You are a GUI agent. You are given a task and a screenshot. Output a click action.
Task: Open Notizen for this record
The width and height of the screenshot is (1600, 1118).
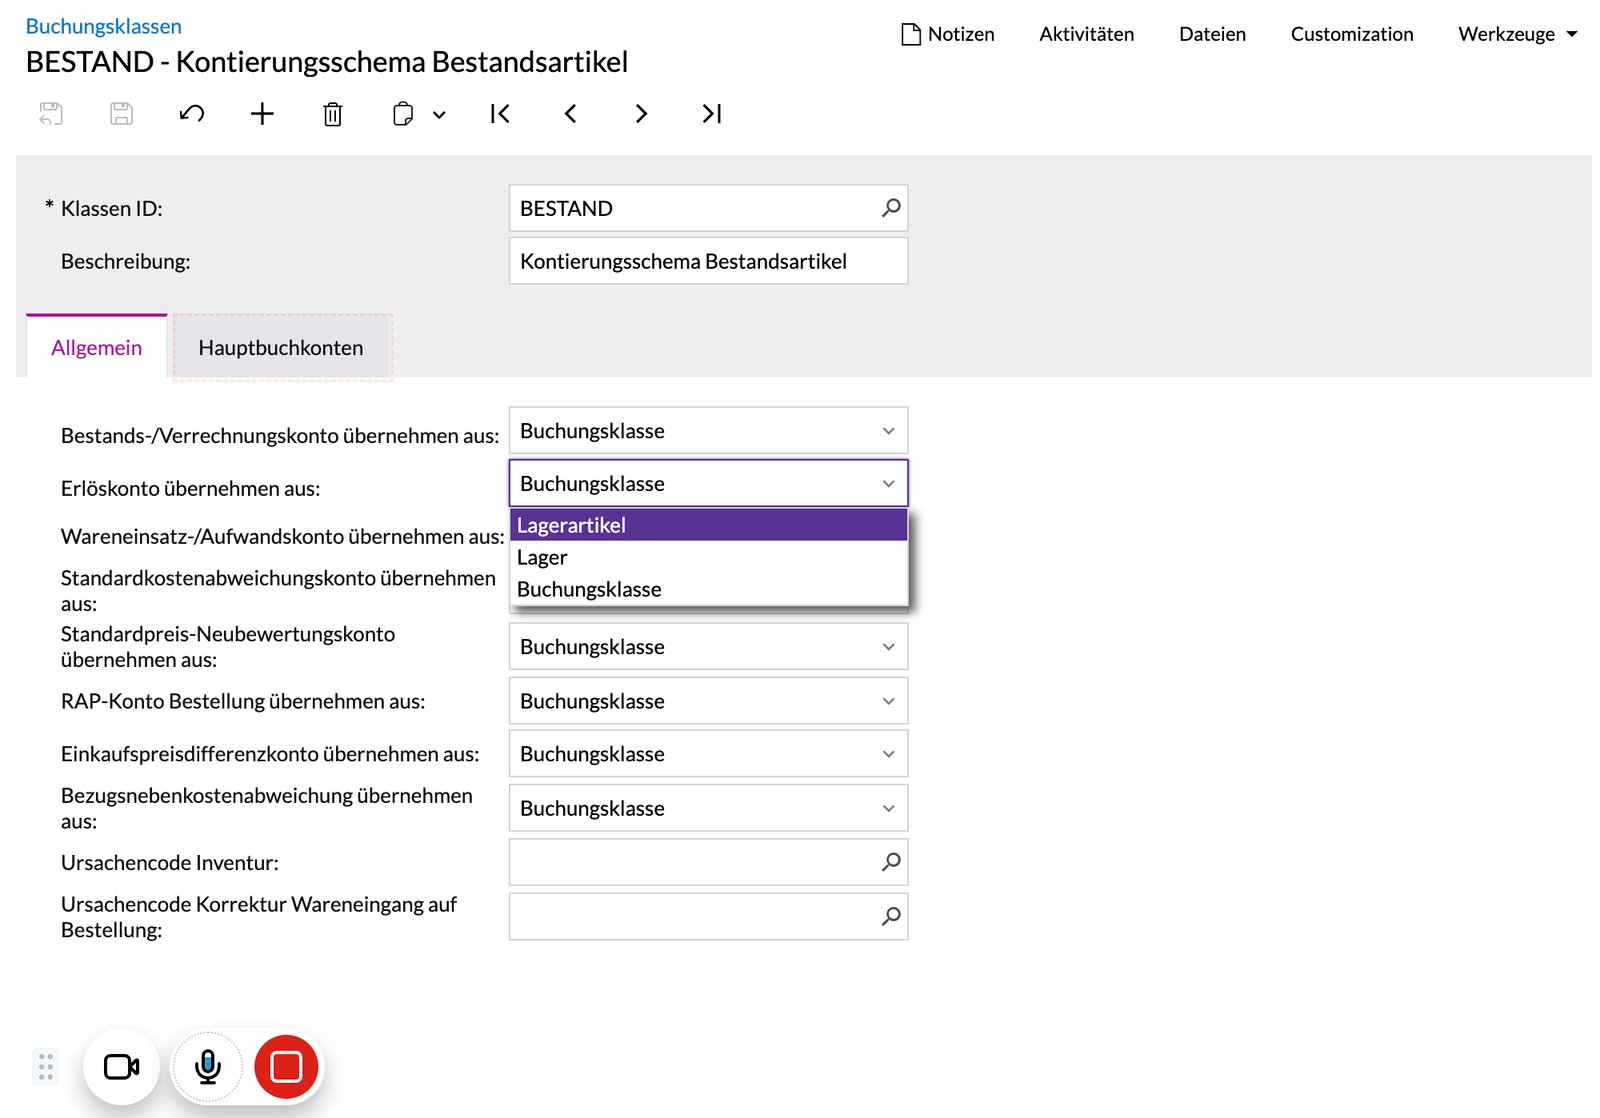point(948,34)
